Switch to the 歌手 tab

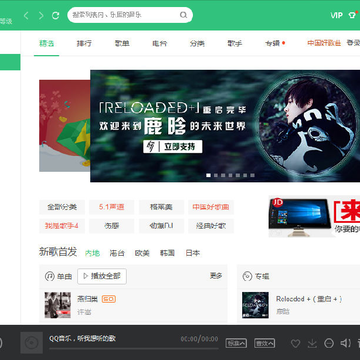[x=235, y=43]
